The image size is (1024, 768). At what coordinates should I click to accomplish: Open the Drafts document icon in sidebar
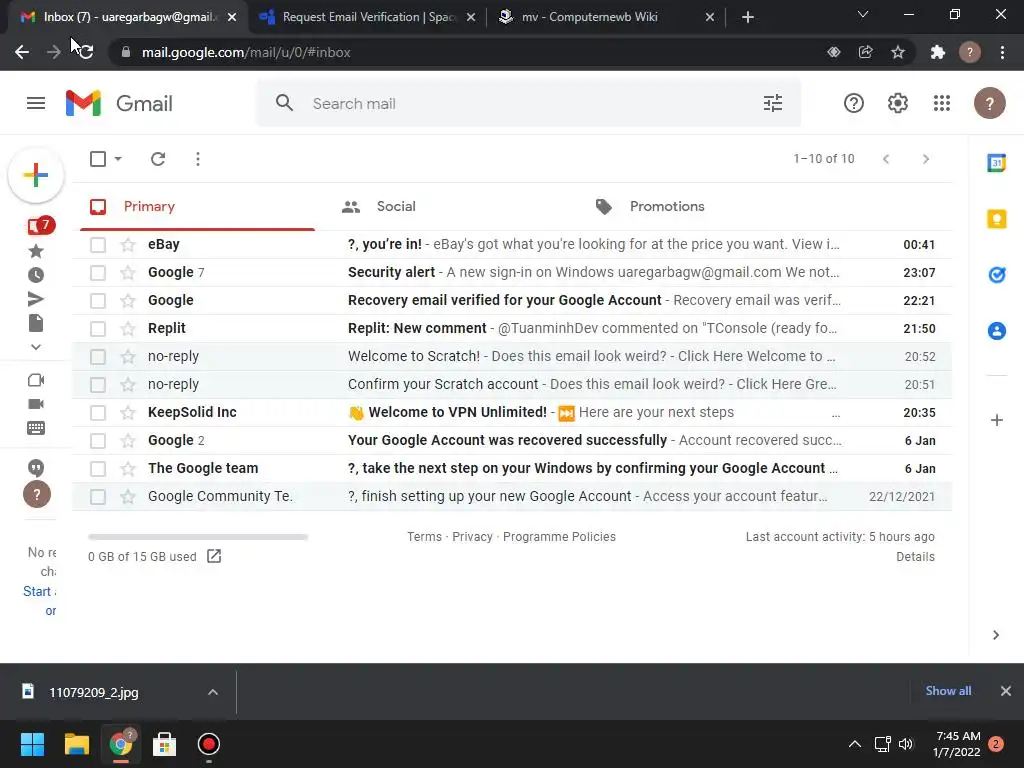(x=36, y=323)
